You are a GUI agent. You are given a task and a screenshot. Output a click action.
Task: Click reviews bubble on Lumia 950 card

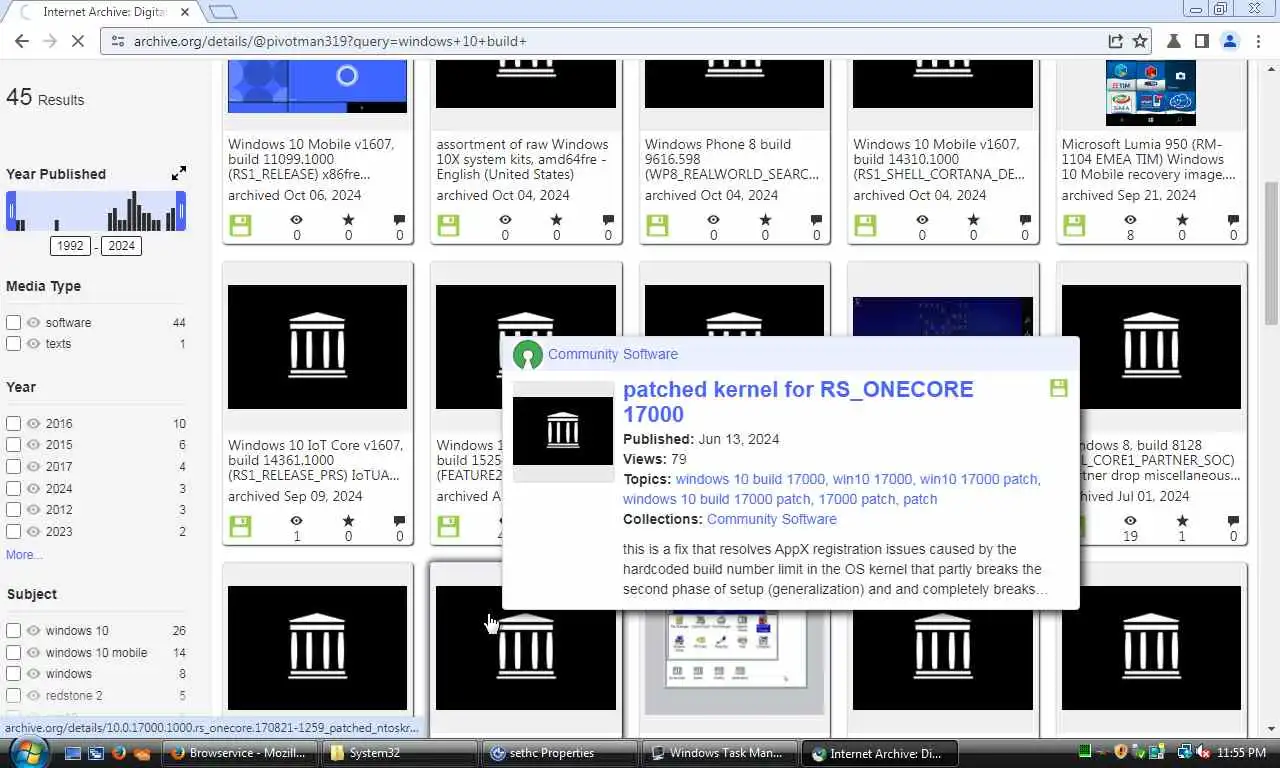pos(1233,220)
